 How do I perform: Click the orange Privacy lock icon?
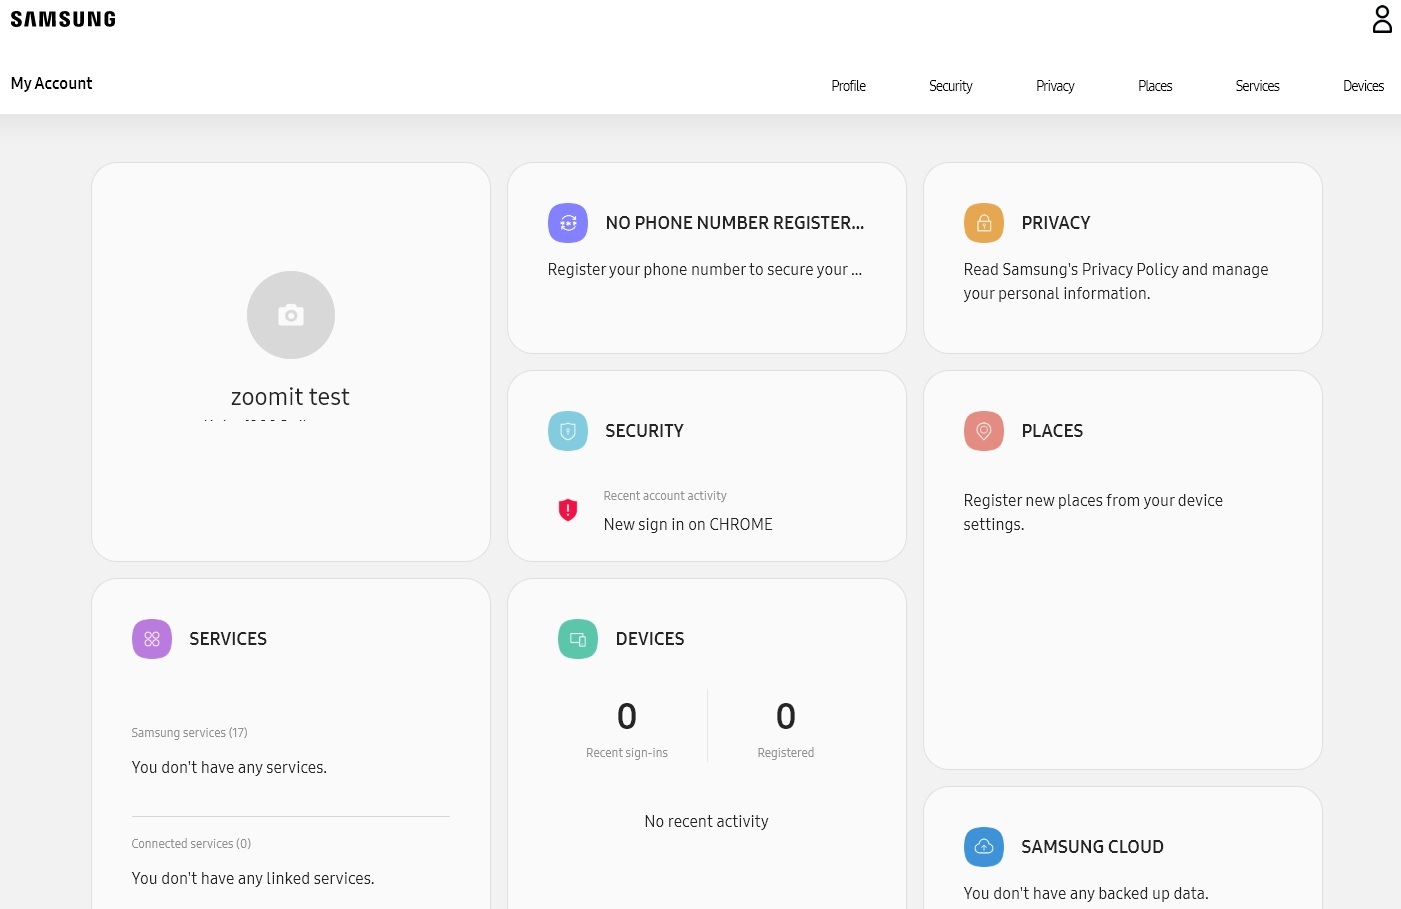[x=984, y=223]
